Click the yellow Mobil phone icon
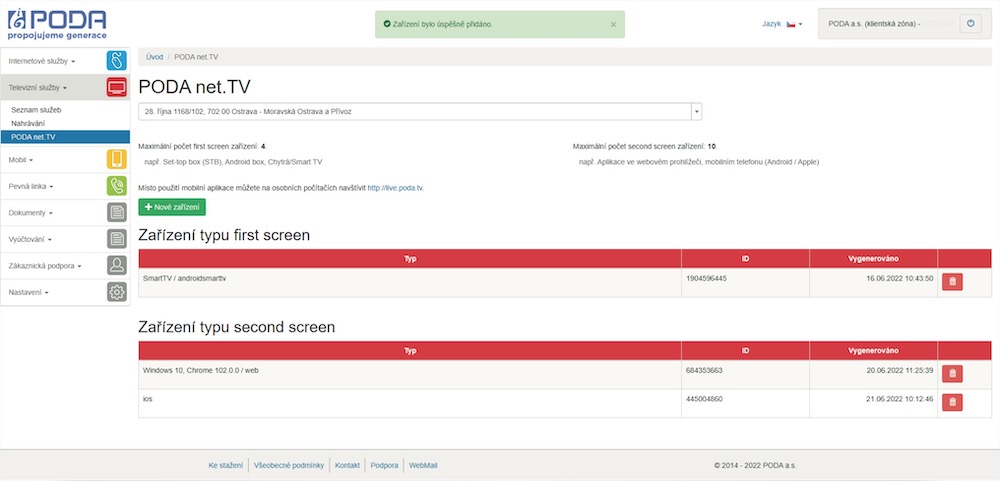 click(117, 159)
